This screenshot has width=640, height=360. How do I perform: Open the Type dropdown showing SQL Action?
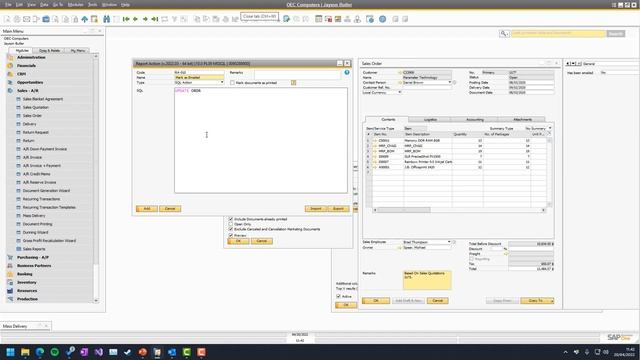pos(222,82)
